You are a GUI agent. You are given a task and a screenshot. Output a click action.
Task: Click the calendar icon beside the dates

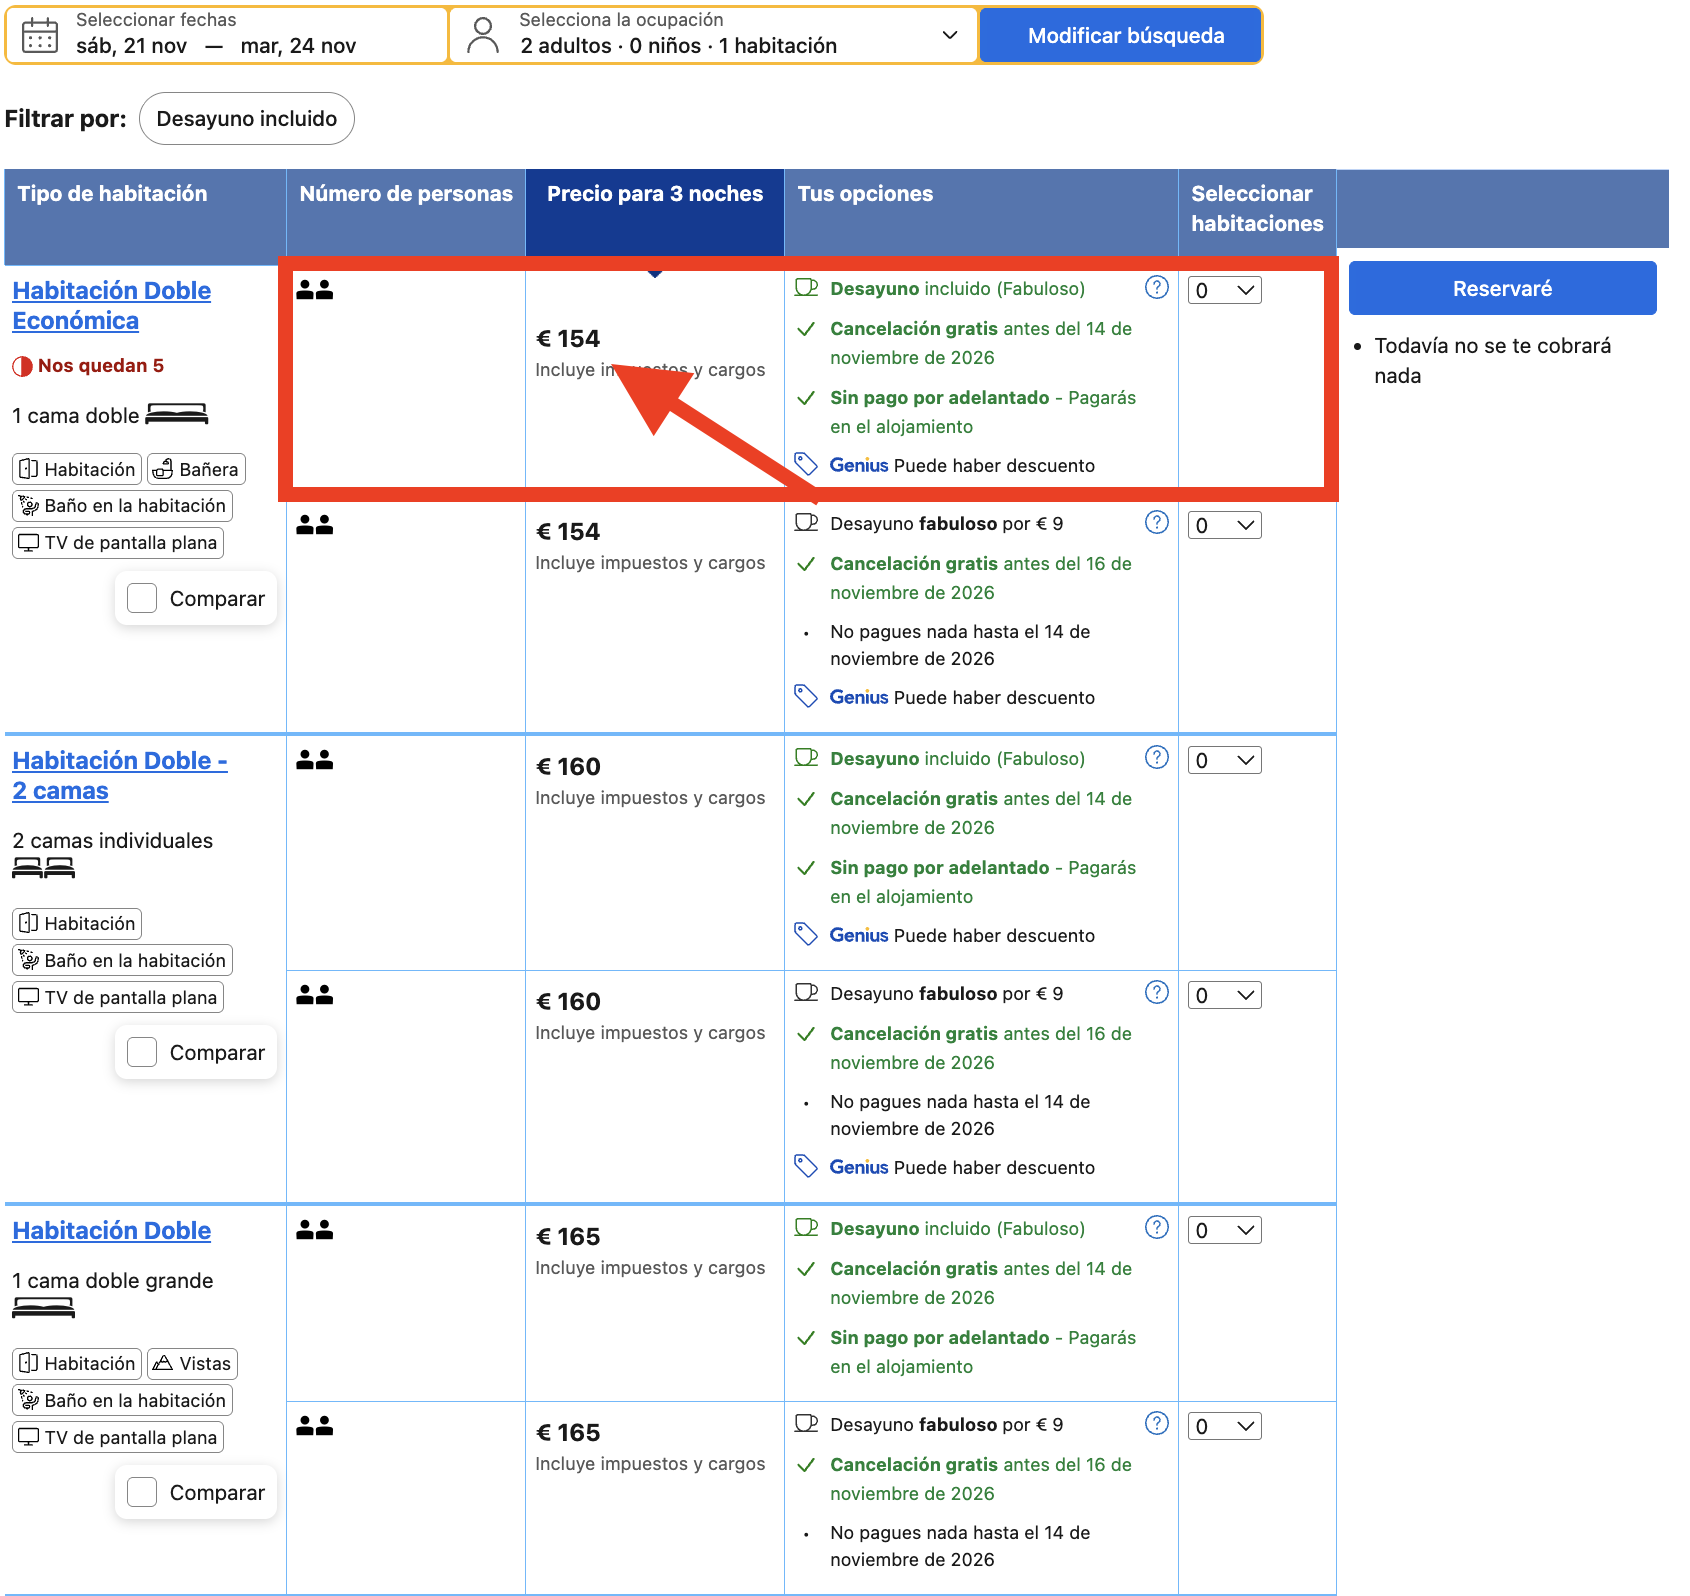point(40,35)
